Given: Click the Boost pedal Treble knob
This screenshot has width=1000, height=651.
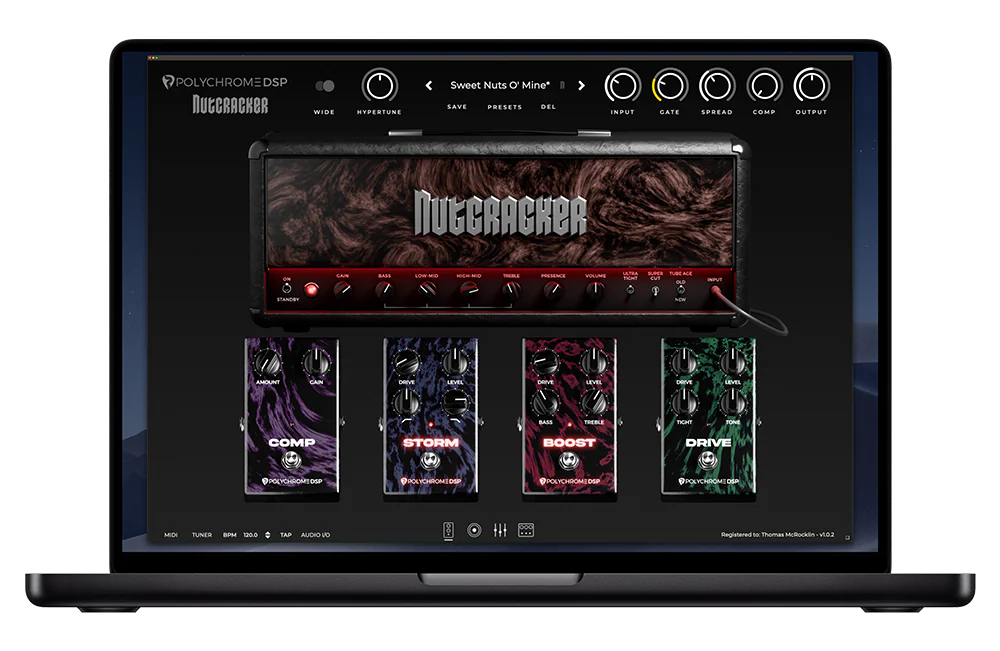Looking at the screenshot, I should click(594, 403).
